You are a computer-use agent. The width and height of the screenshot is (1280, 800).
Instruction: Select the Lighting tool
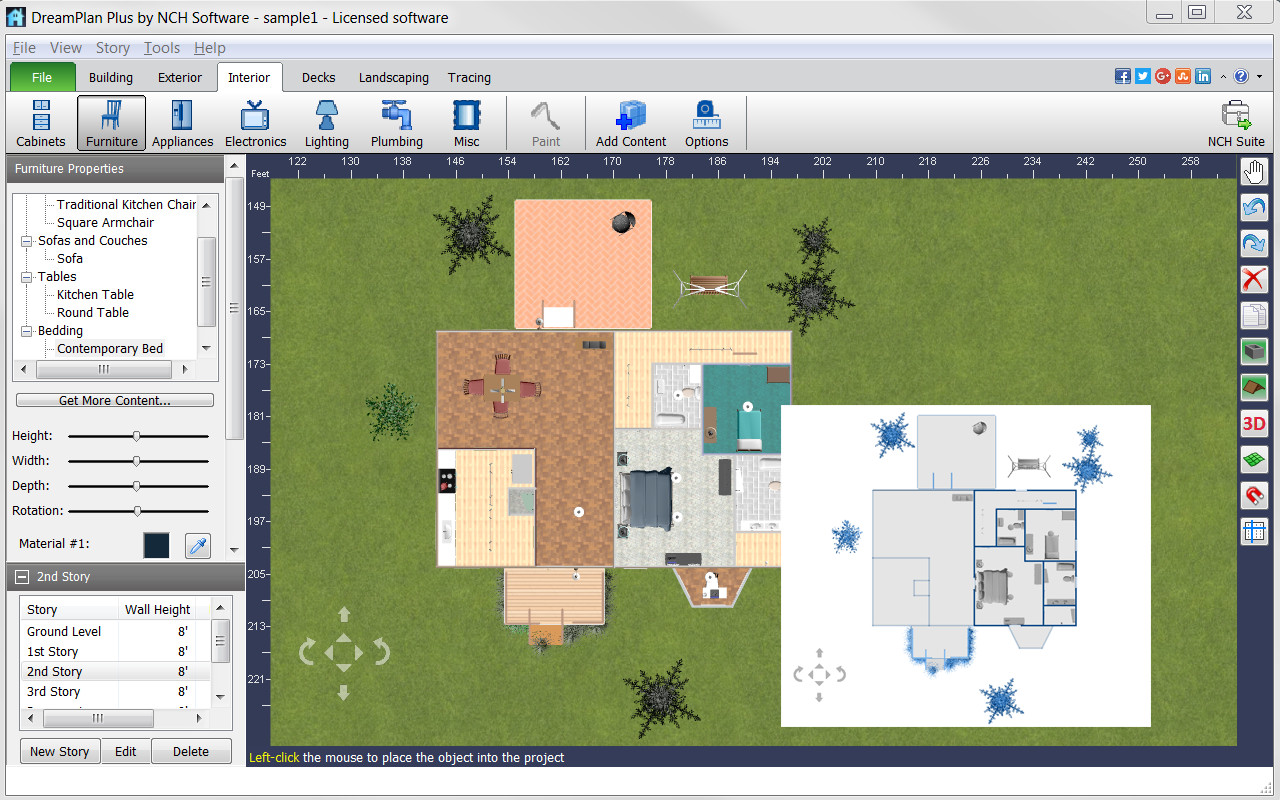point(326,122)
